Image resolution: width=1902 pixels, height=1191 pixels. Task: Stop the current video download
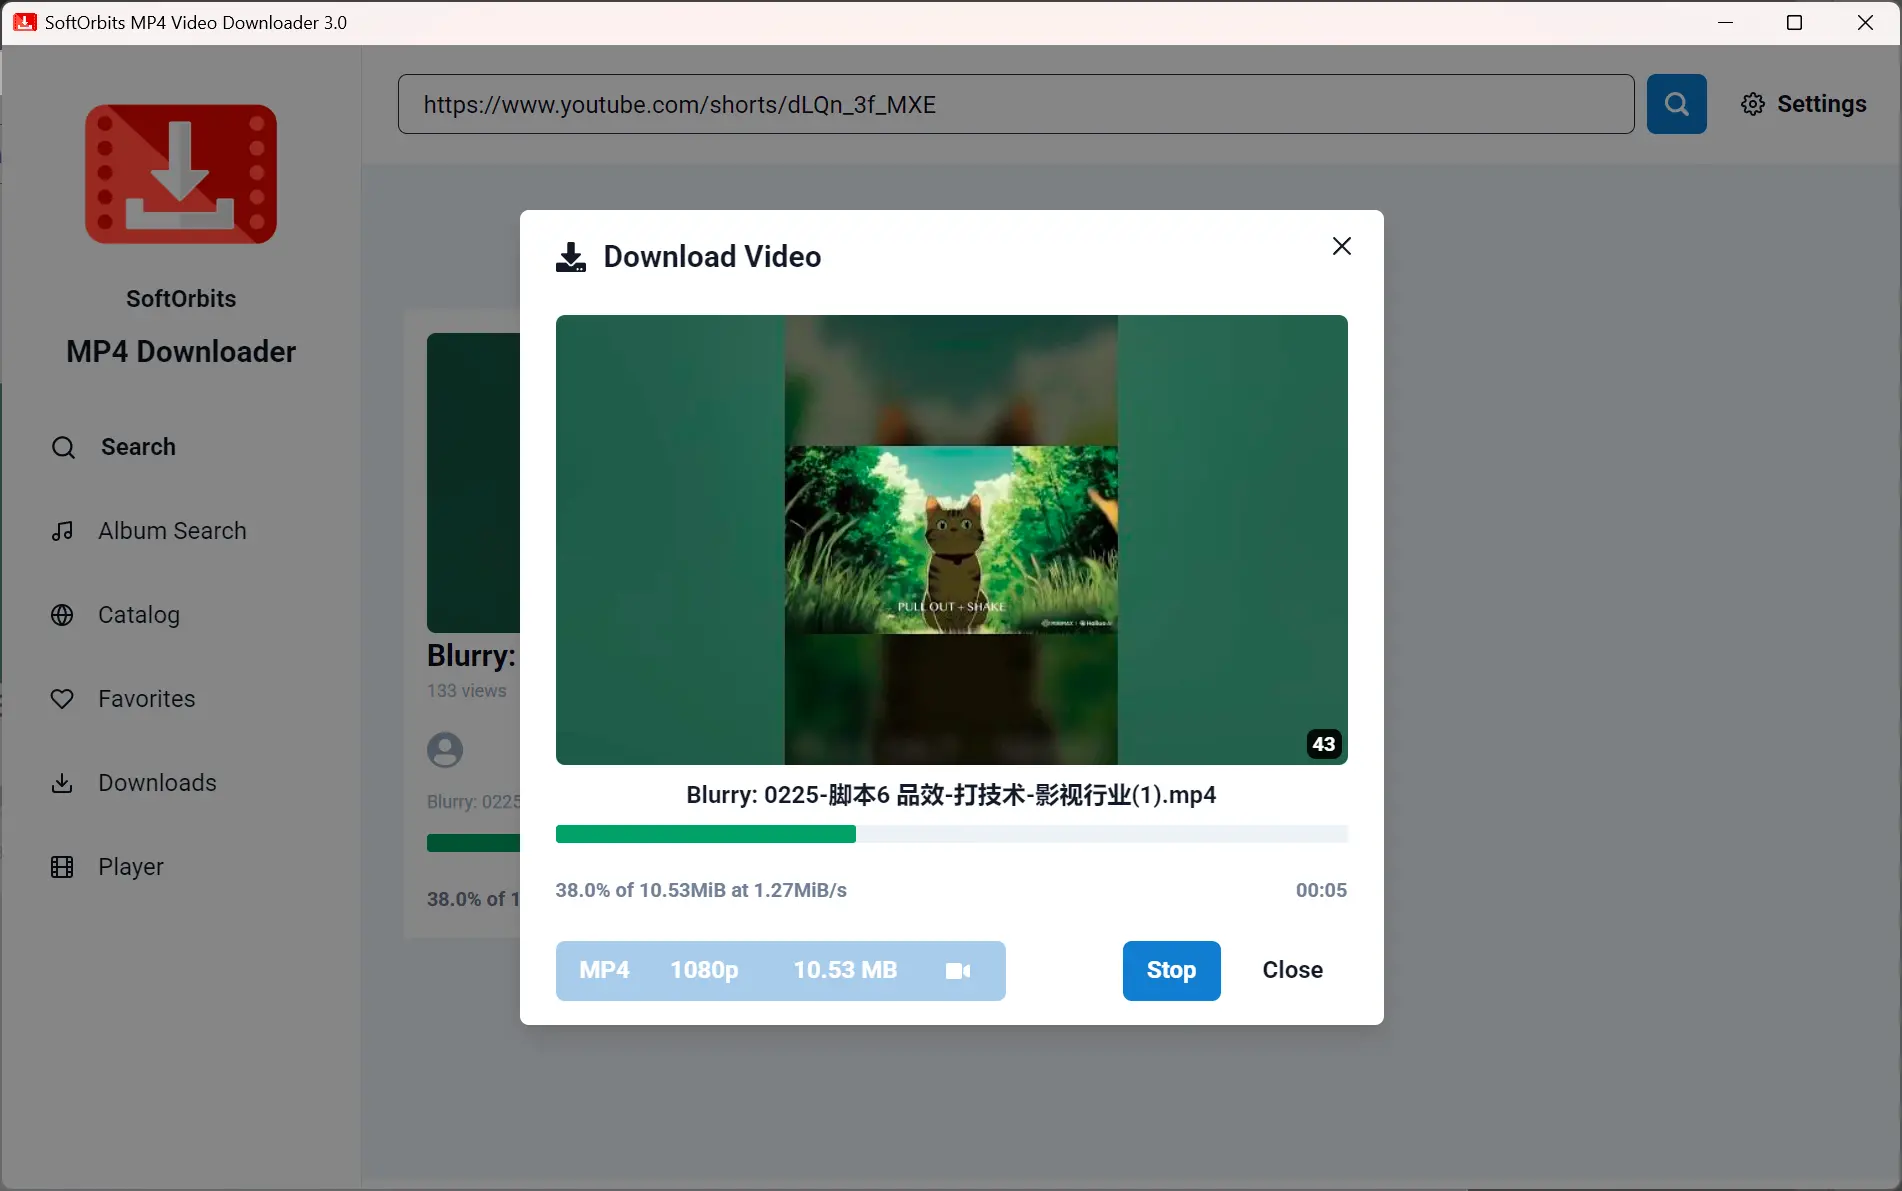tap(1171, 970)
